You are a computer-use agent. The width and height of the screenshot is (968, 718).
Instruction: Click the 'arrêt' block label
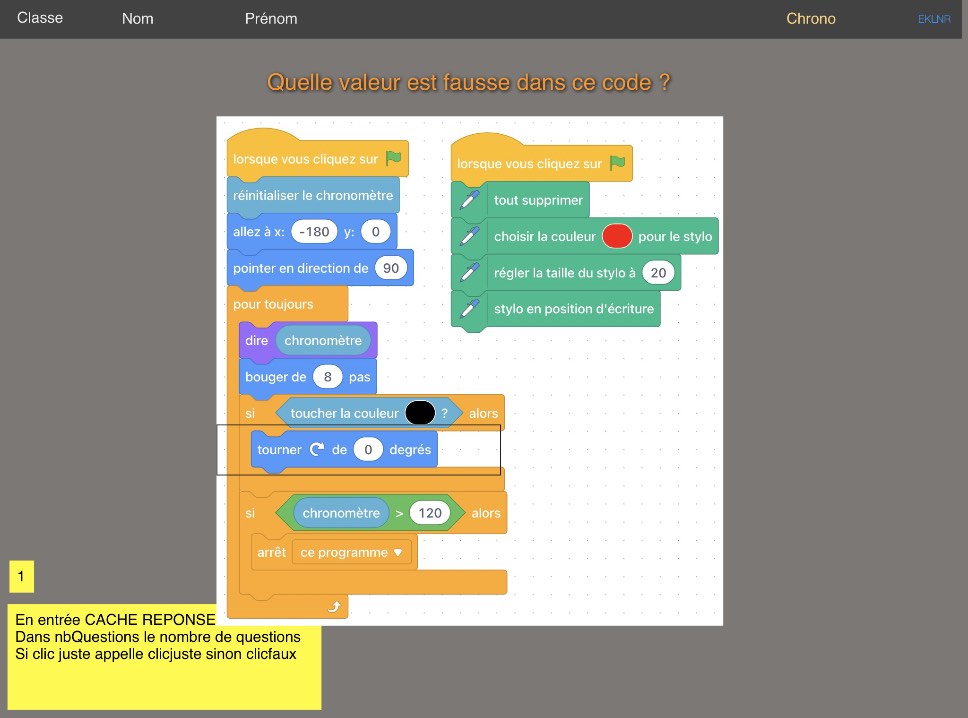point(272,553)
